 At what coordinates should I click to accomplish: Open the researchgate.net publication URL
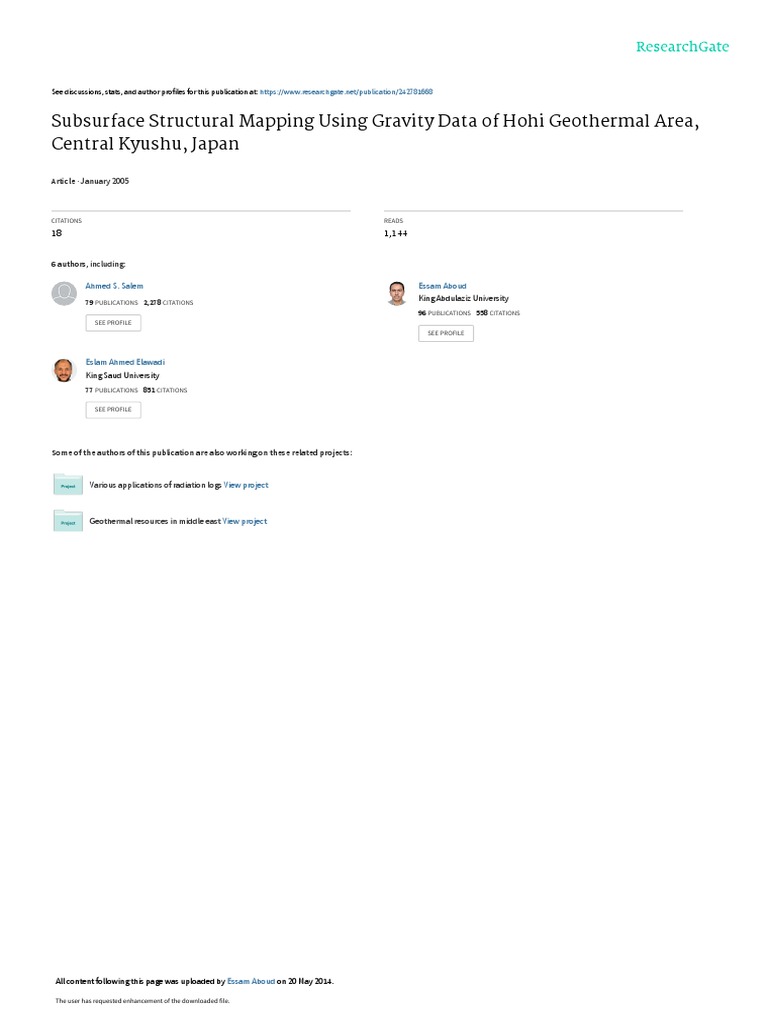(346, 91)
